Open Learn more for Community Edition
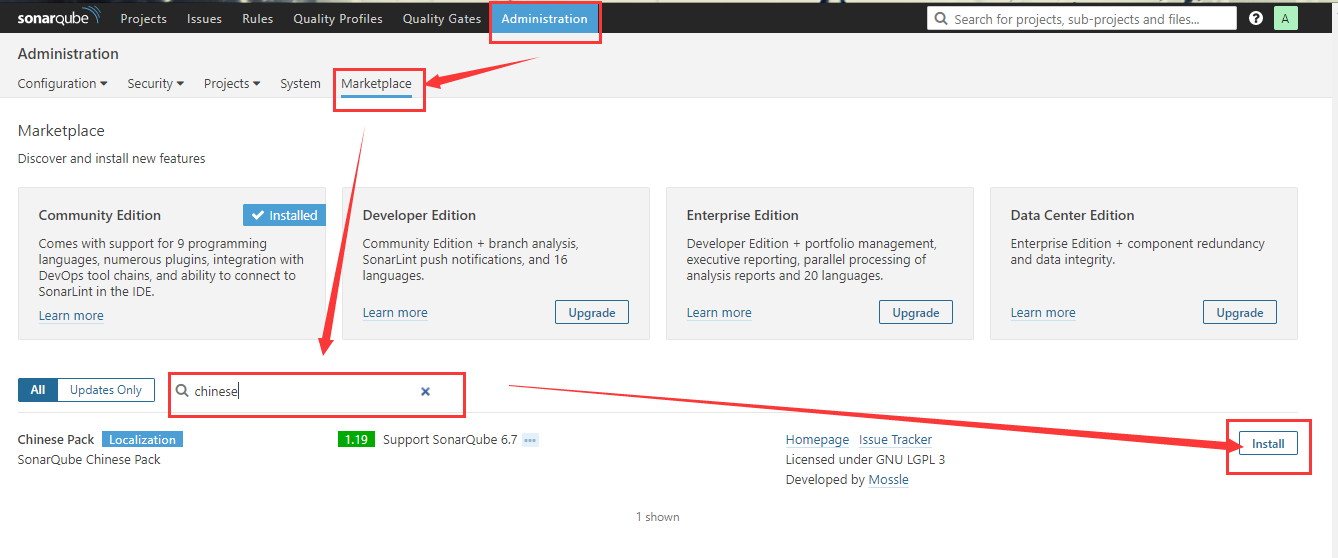 pos(71,316)
